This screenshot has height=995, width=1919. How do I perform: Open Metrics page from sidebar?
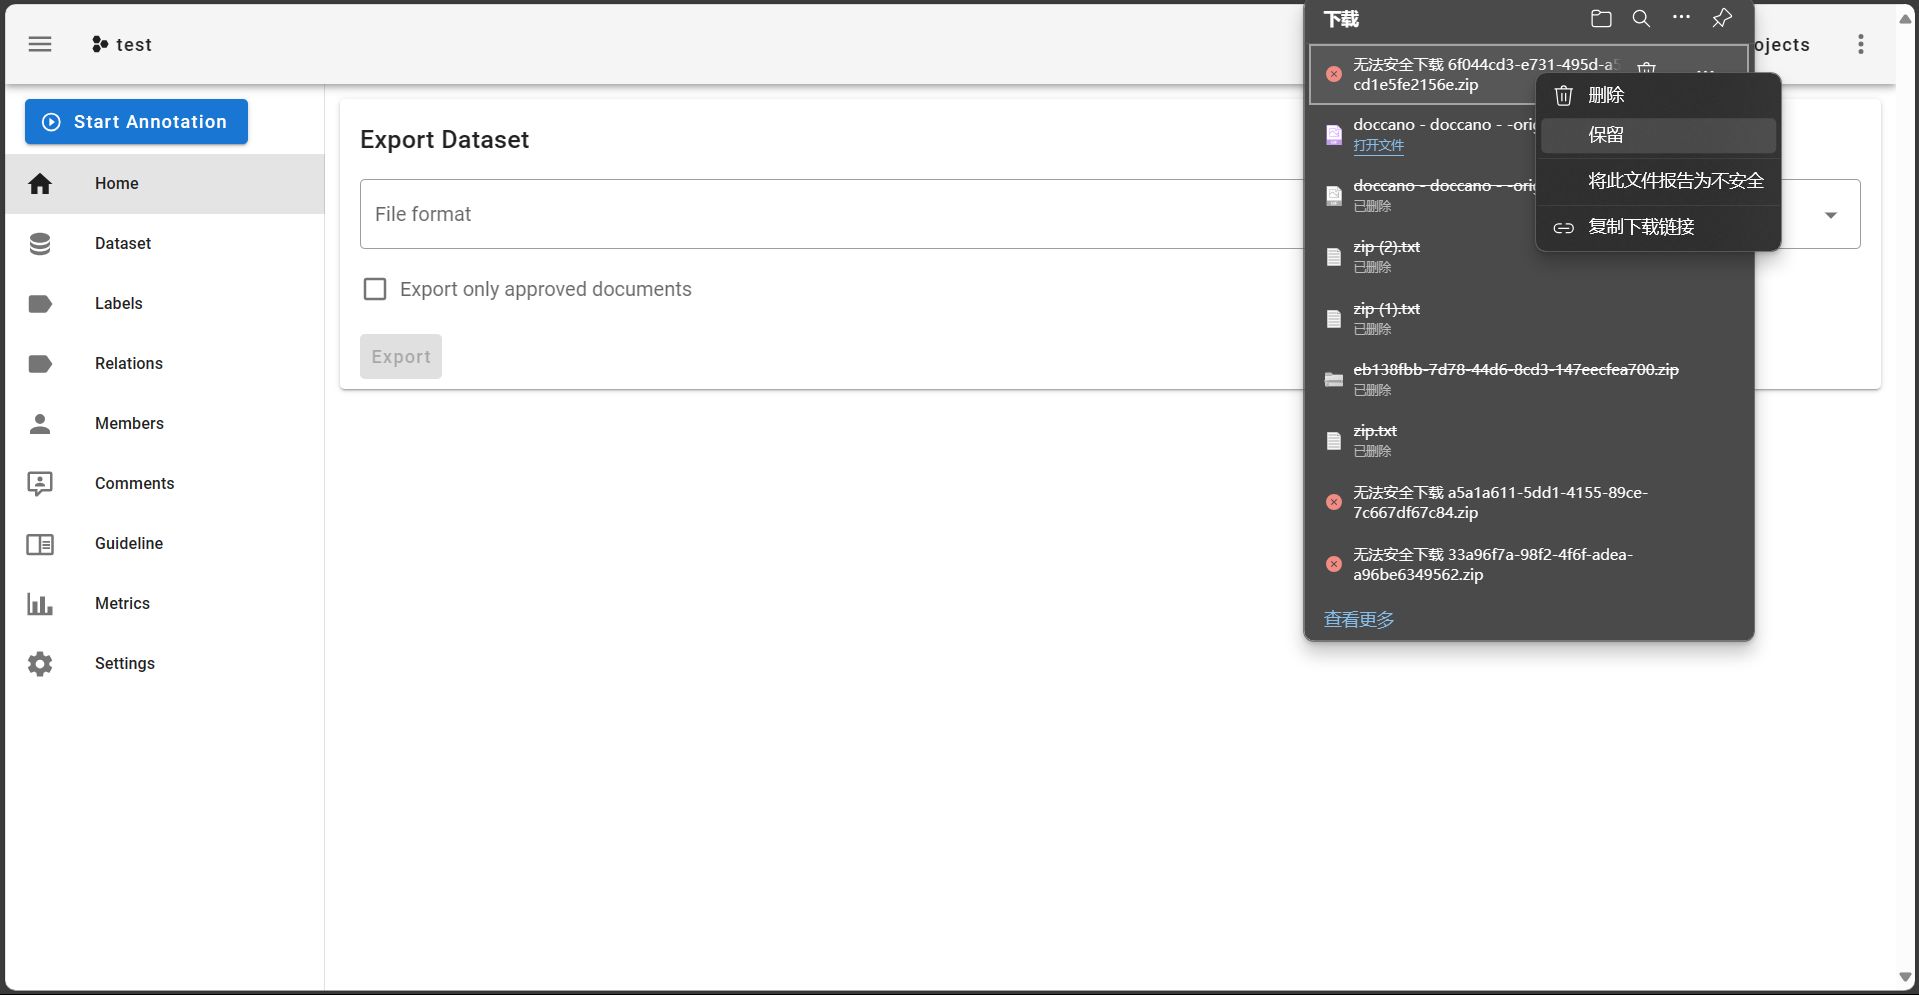(165, 604)
